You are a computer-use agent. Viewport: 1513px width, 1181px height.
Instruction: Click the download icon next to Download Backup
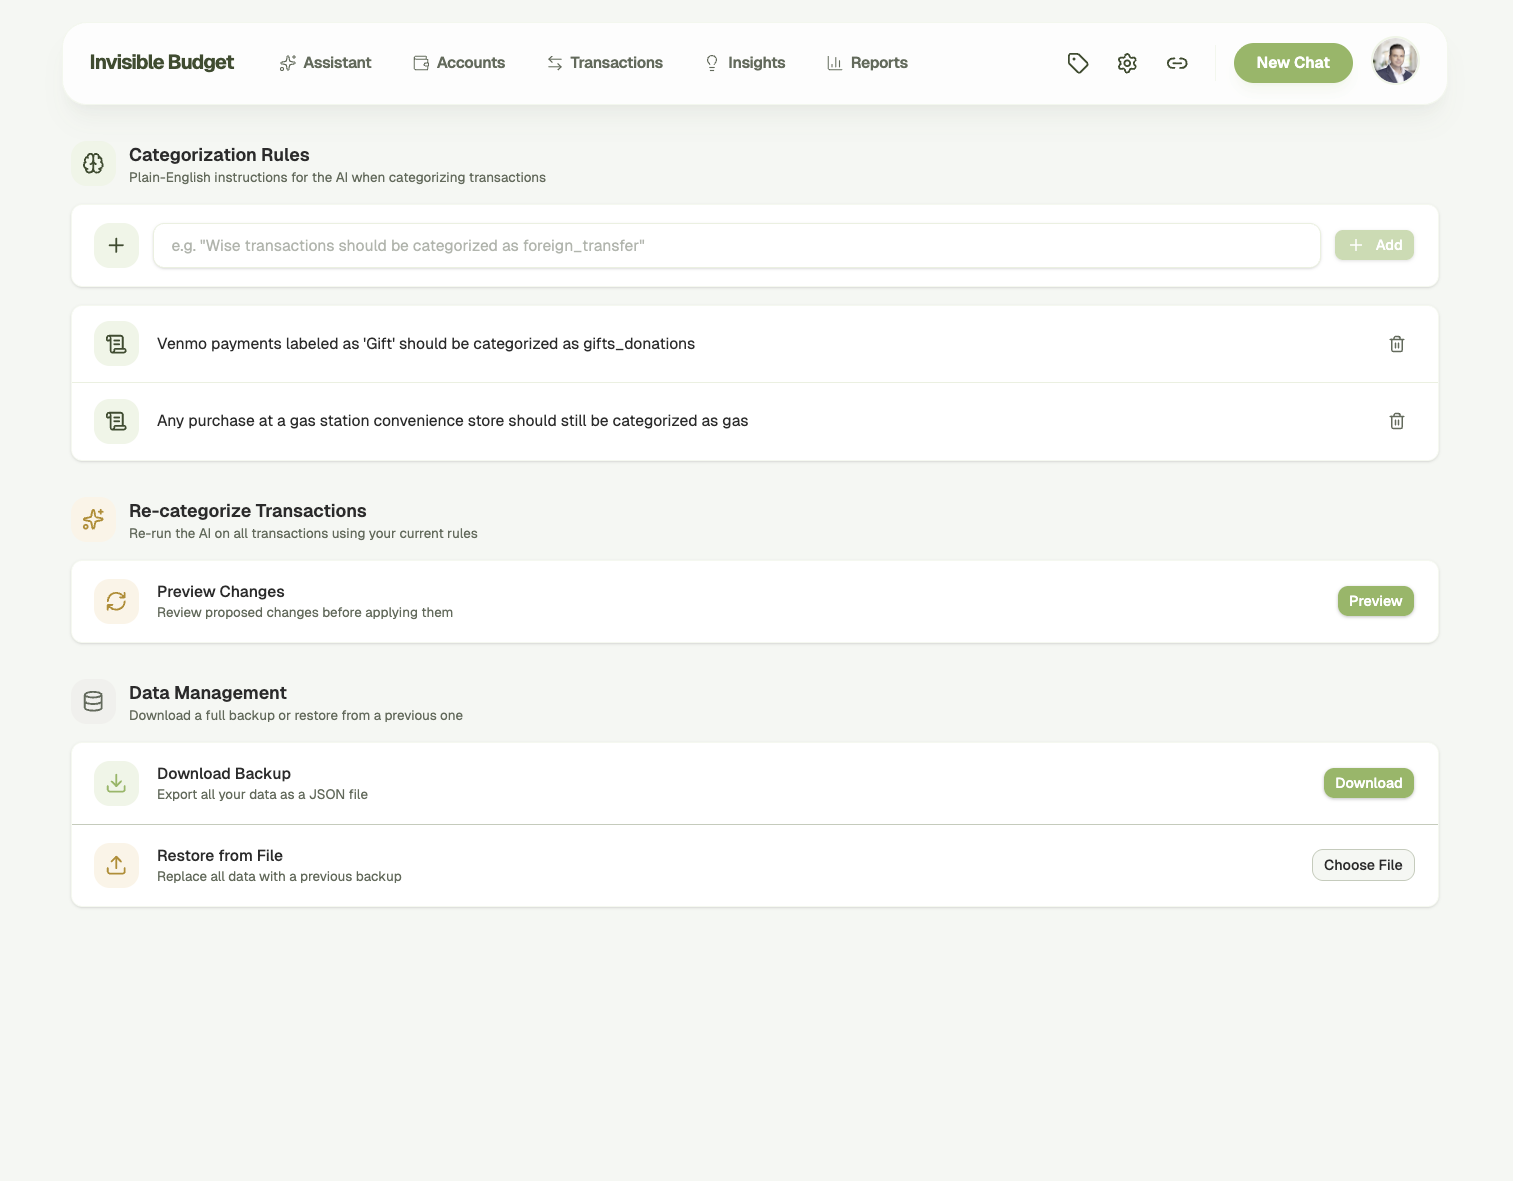(x=116, y=783)
